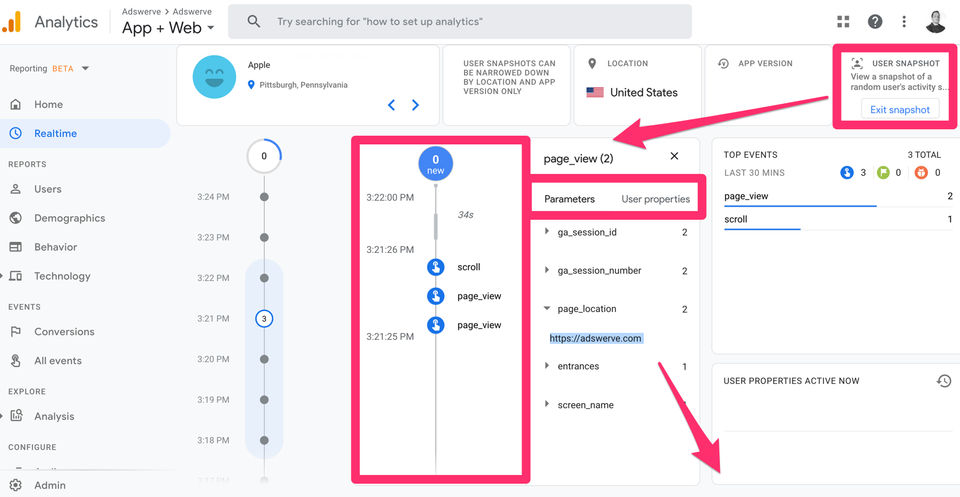Click the user account avatar
This screenshot has height=497, width=960.
(x=936, y=21)
